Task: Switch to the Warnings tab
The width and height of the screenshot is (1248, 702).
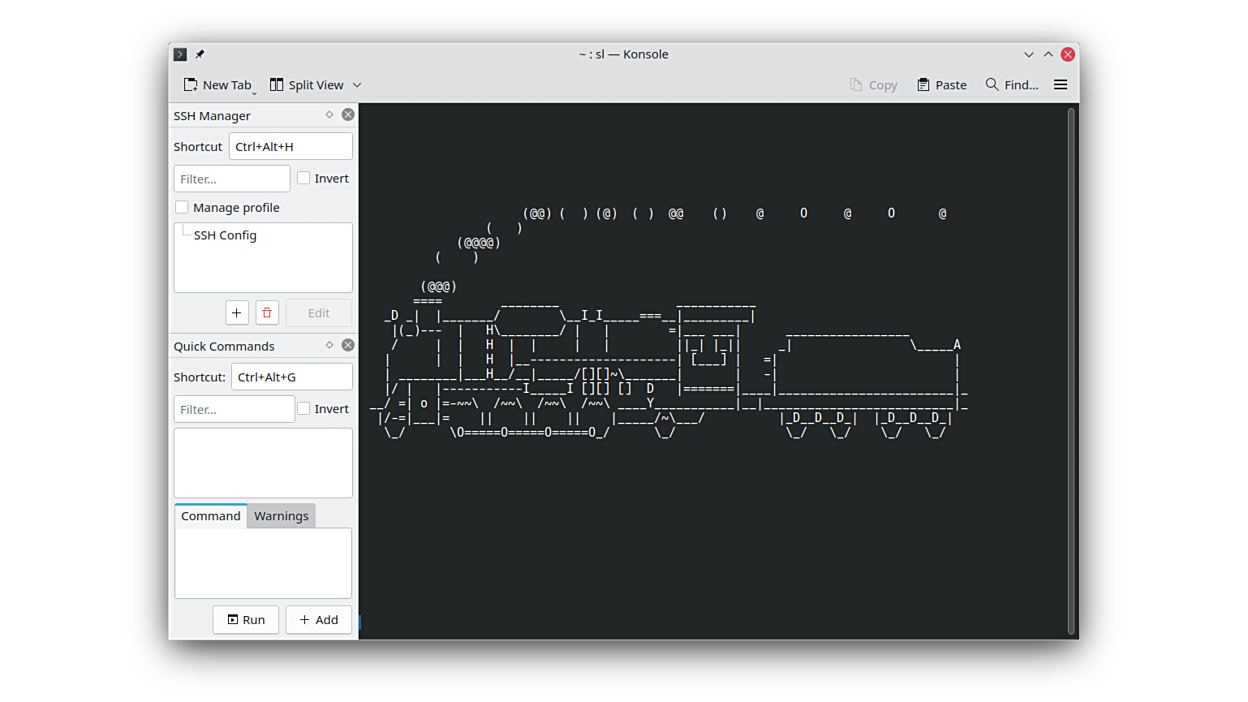Action: click(281, 516)
